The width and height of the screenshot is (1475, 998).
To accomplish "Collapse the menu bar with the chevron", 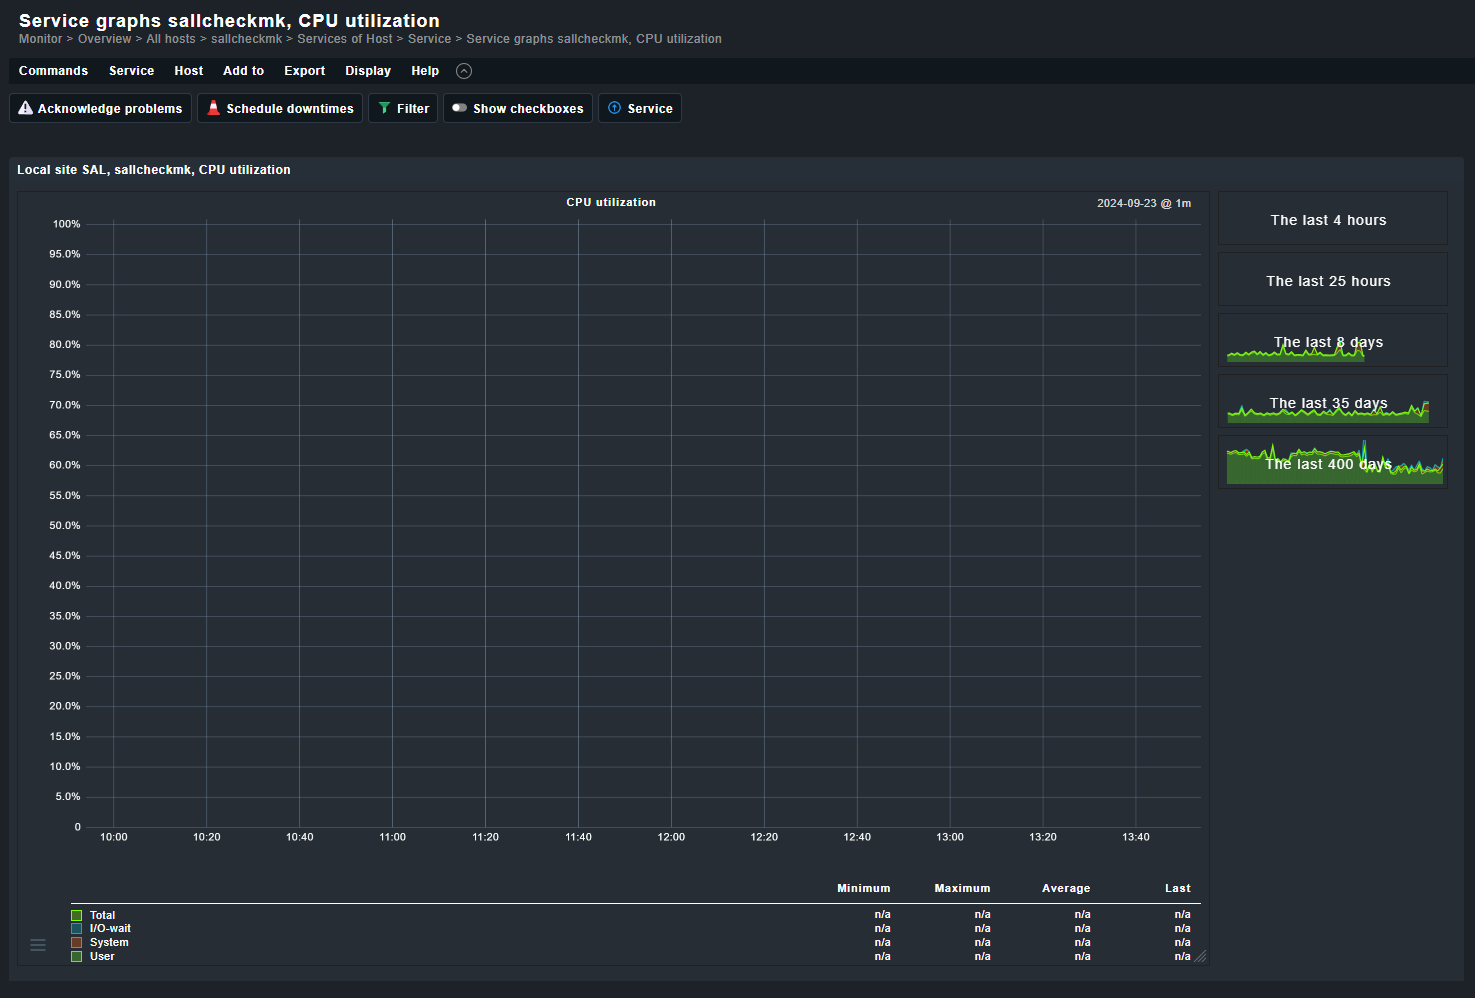I will pos(463,70).
